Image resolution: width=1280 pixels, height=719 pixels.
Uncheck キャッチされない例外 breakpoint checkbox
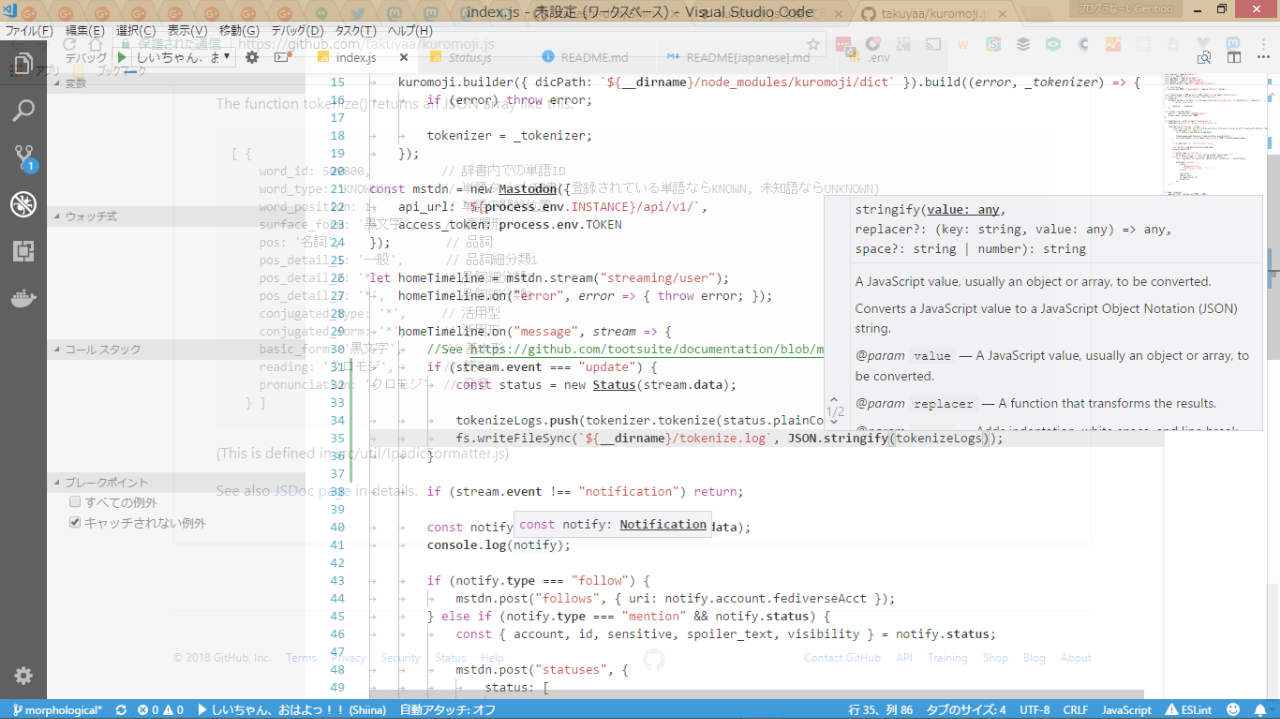pos(75,522)
